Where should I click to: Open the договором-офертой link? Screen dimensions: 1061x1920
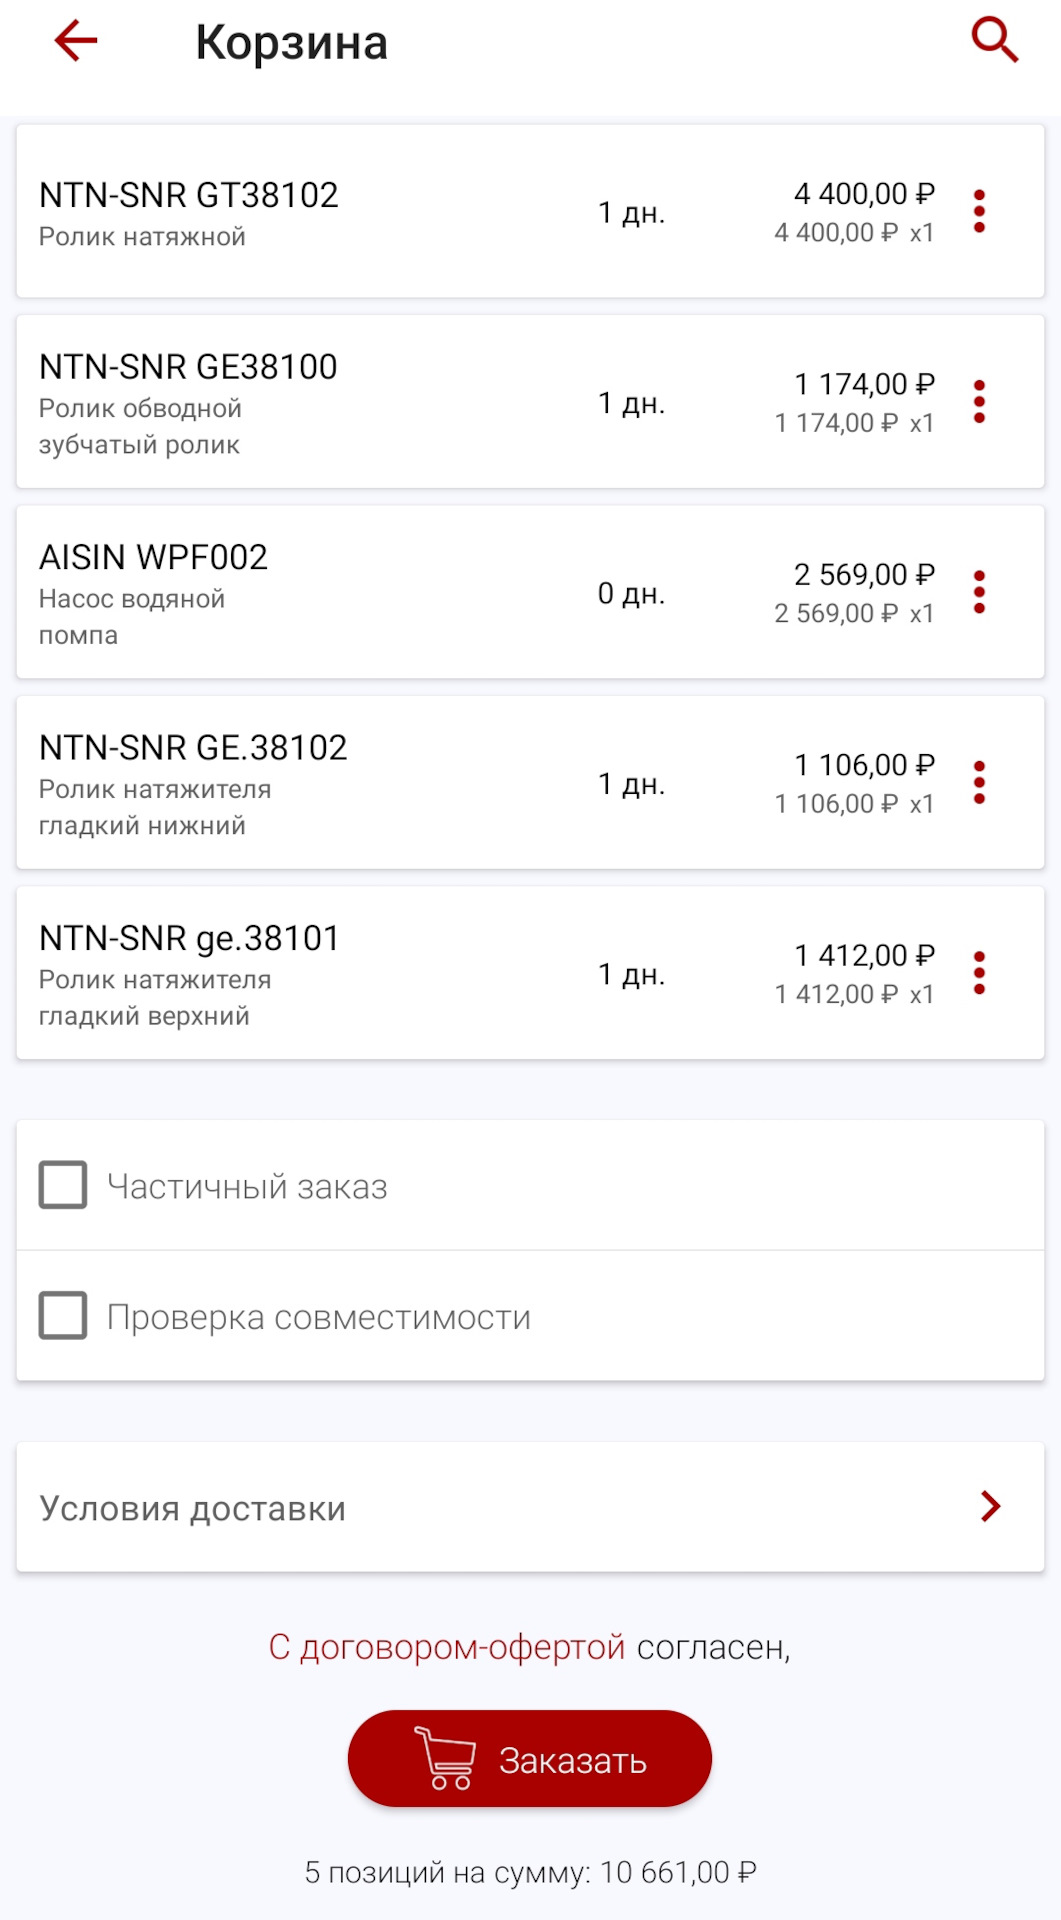pos(447,1647)
